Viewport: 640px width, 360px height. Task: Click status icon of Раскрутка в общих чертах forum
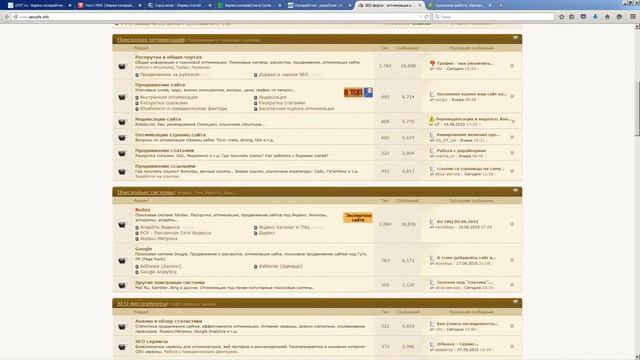click(122, 66)
